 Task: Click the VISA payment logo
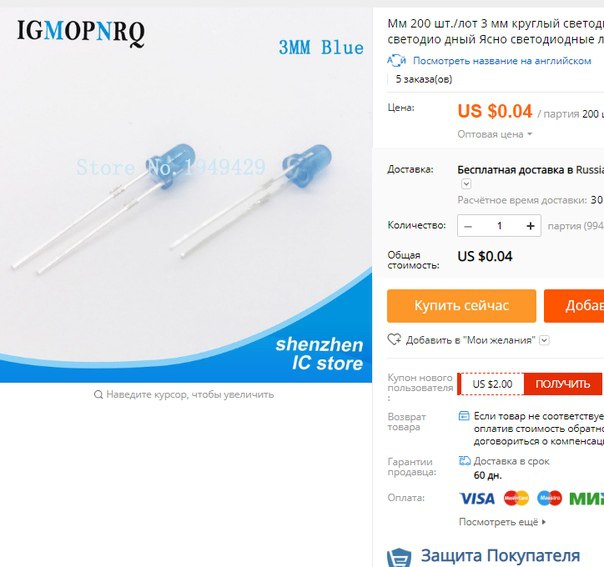(x=477, y=498)
